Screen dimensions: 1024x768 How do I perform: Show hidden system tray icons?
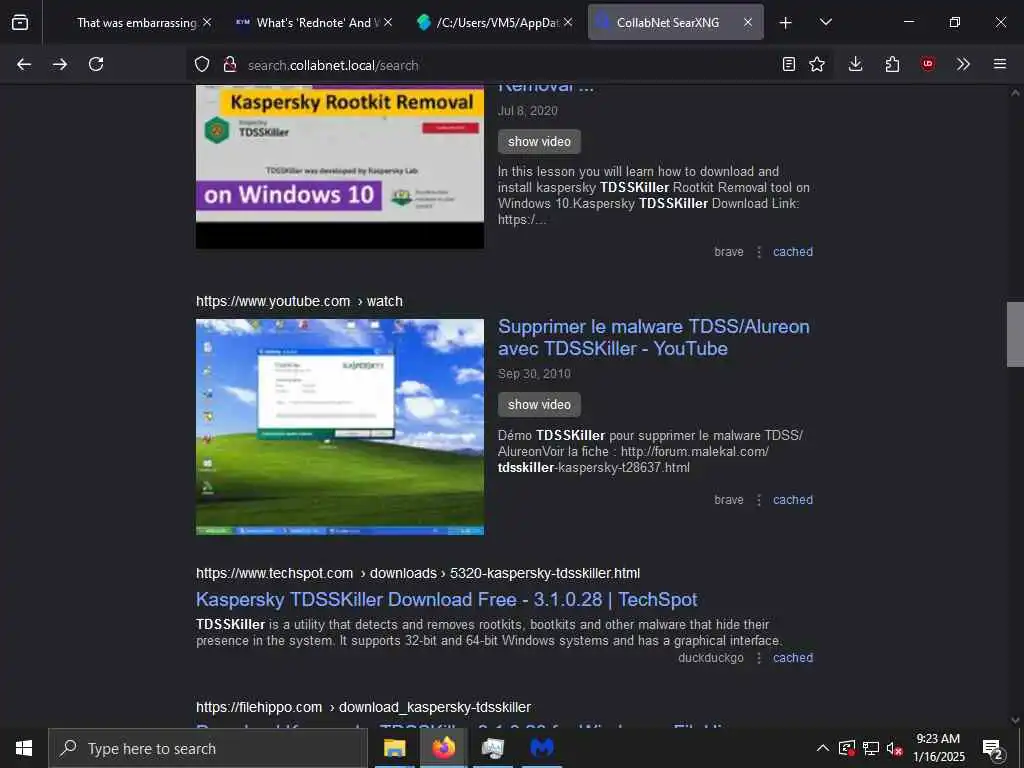pos(823,748)
